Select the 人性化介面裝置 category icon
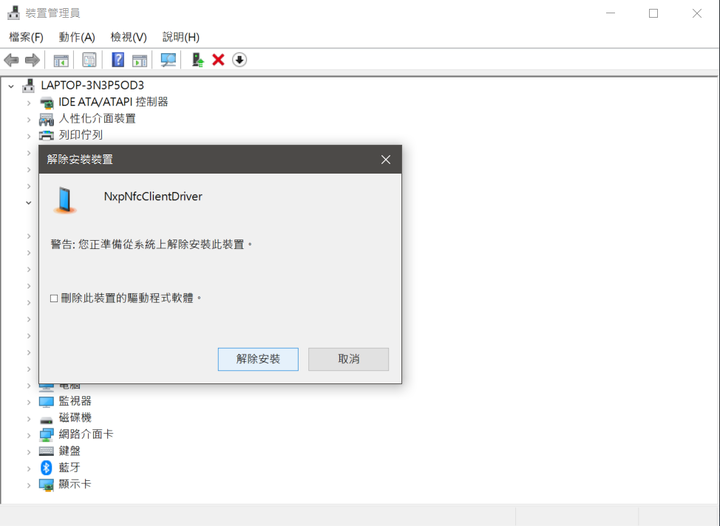The height and width of the screenshot is (526, 720). tap(46, 119)
